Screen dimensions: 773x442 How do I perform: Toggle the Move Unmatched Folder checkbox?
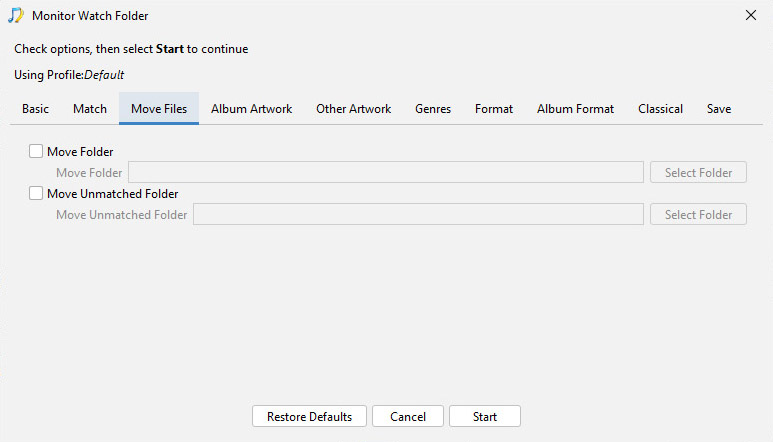tap(35, 193)
